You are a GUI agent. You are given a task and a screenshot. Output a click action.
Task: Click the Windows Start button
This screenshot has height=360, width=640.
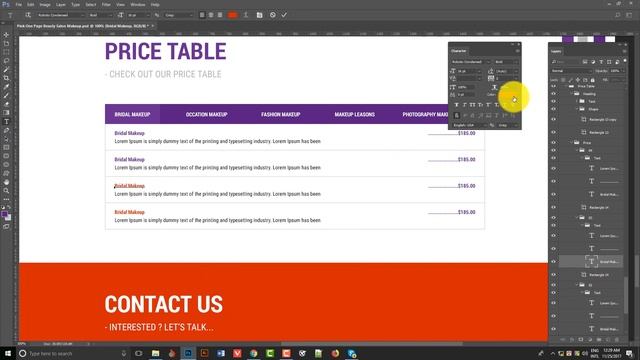click(8, 353)
